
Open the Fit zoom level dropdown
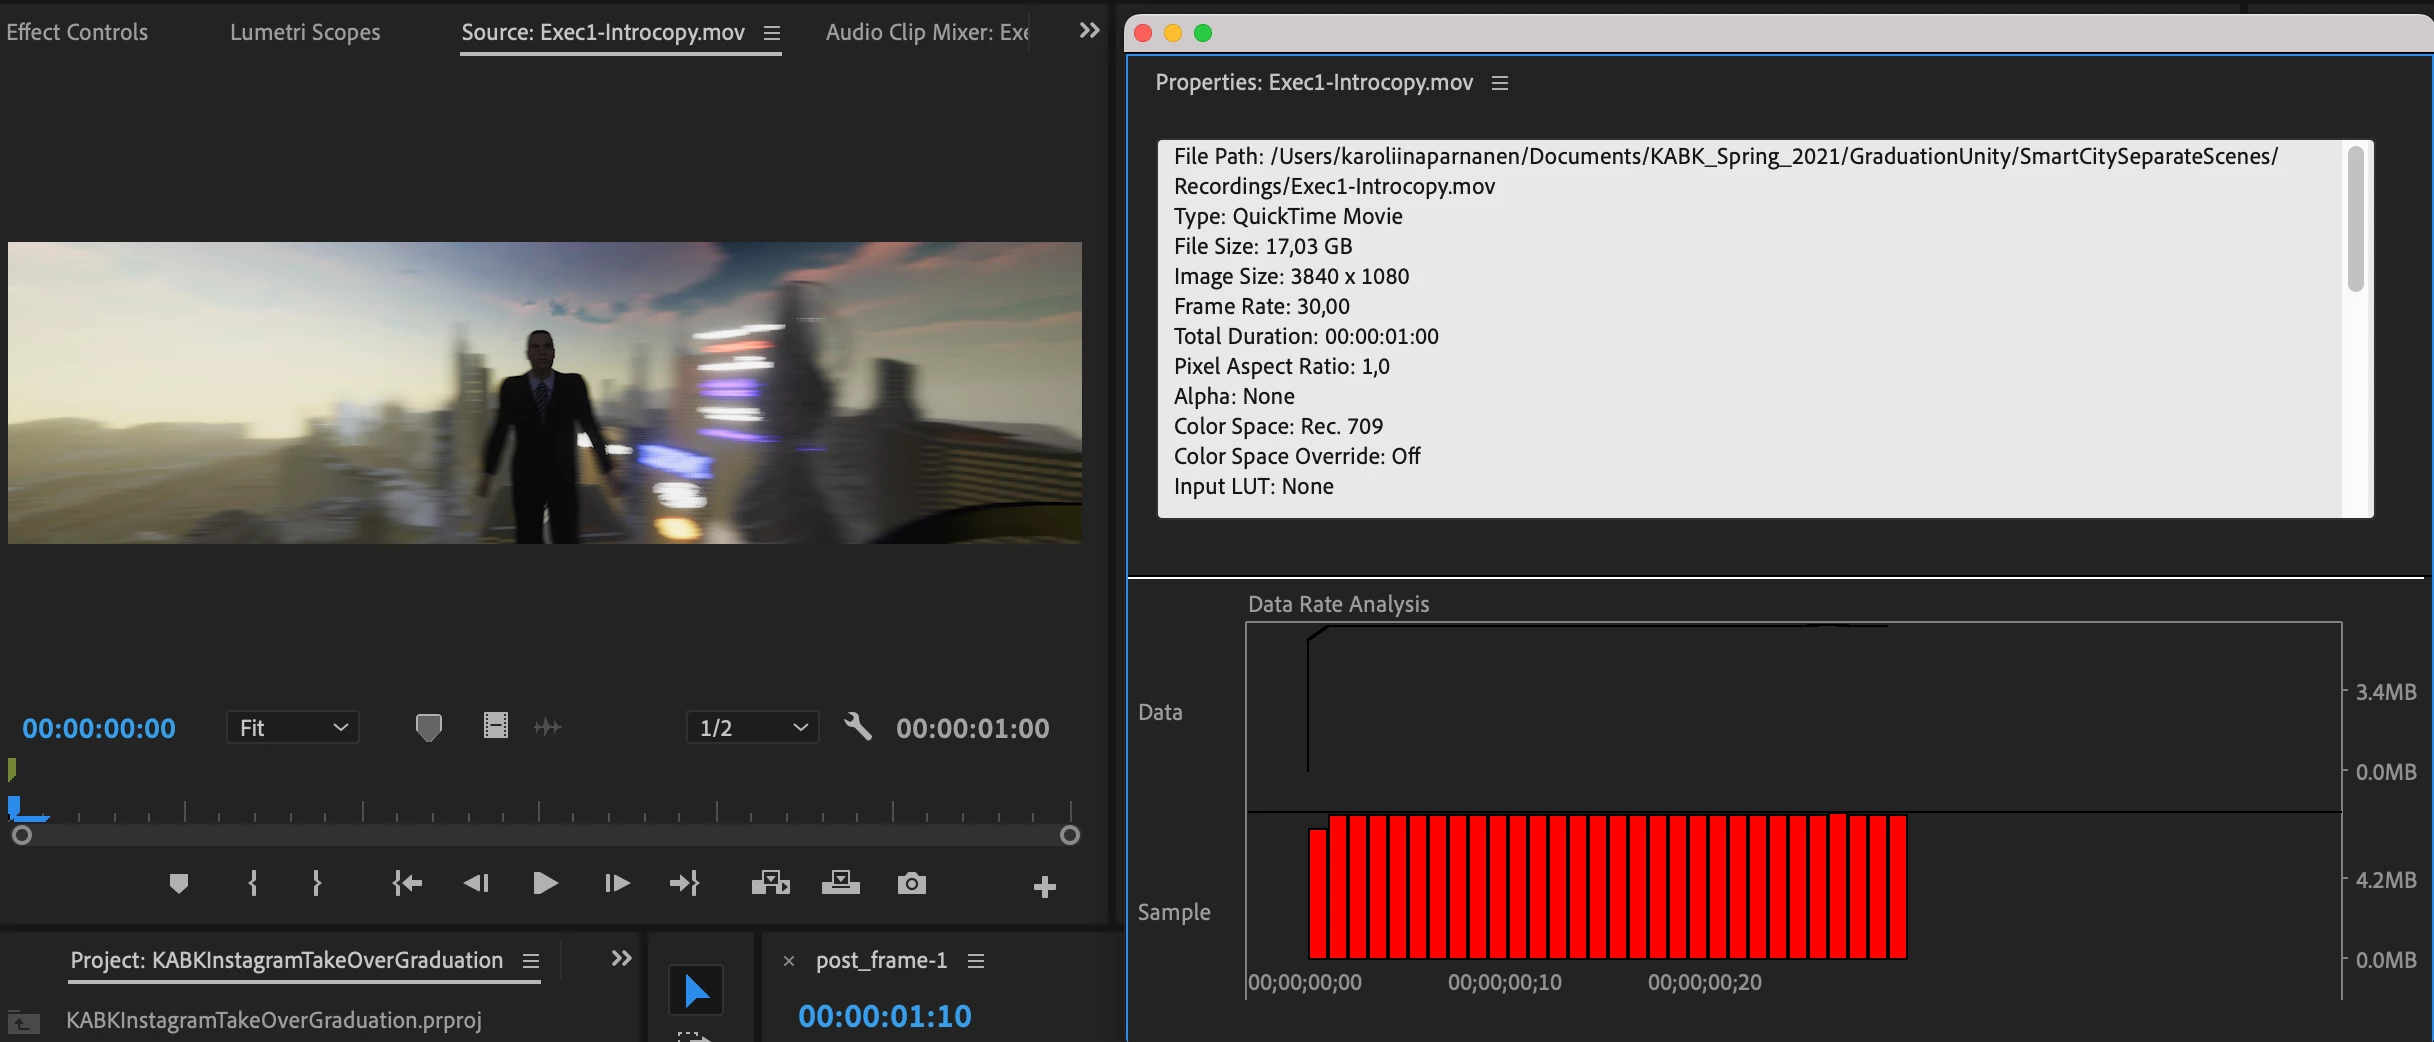tap(293, 728)
